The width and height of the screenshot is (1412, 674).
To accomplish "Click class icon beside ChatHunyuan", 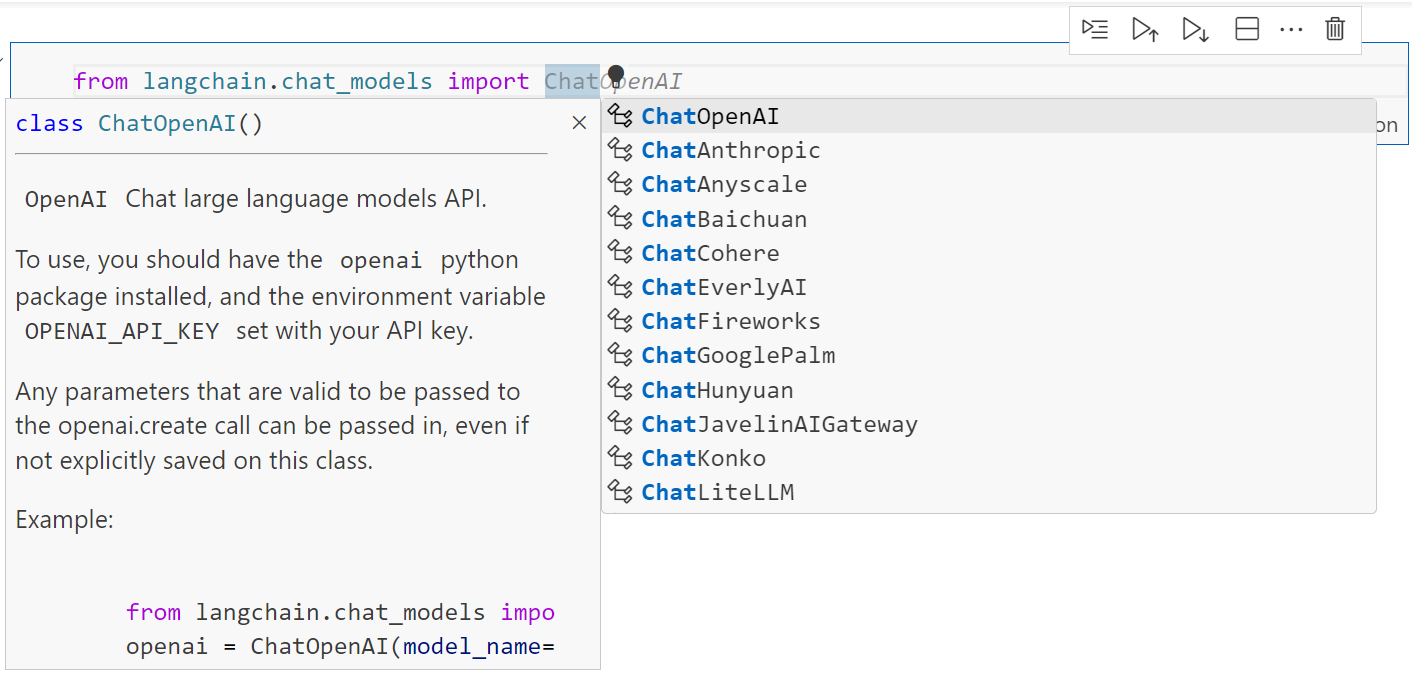I will 621,390.
